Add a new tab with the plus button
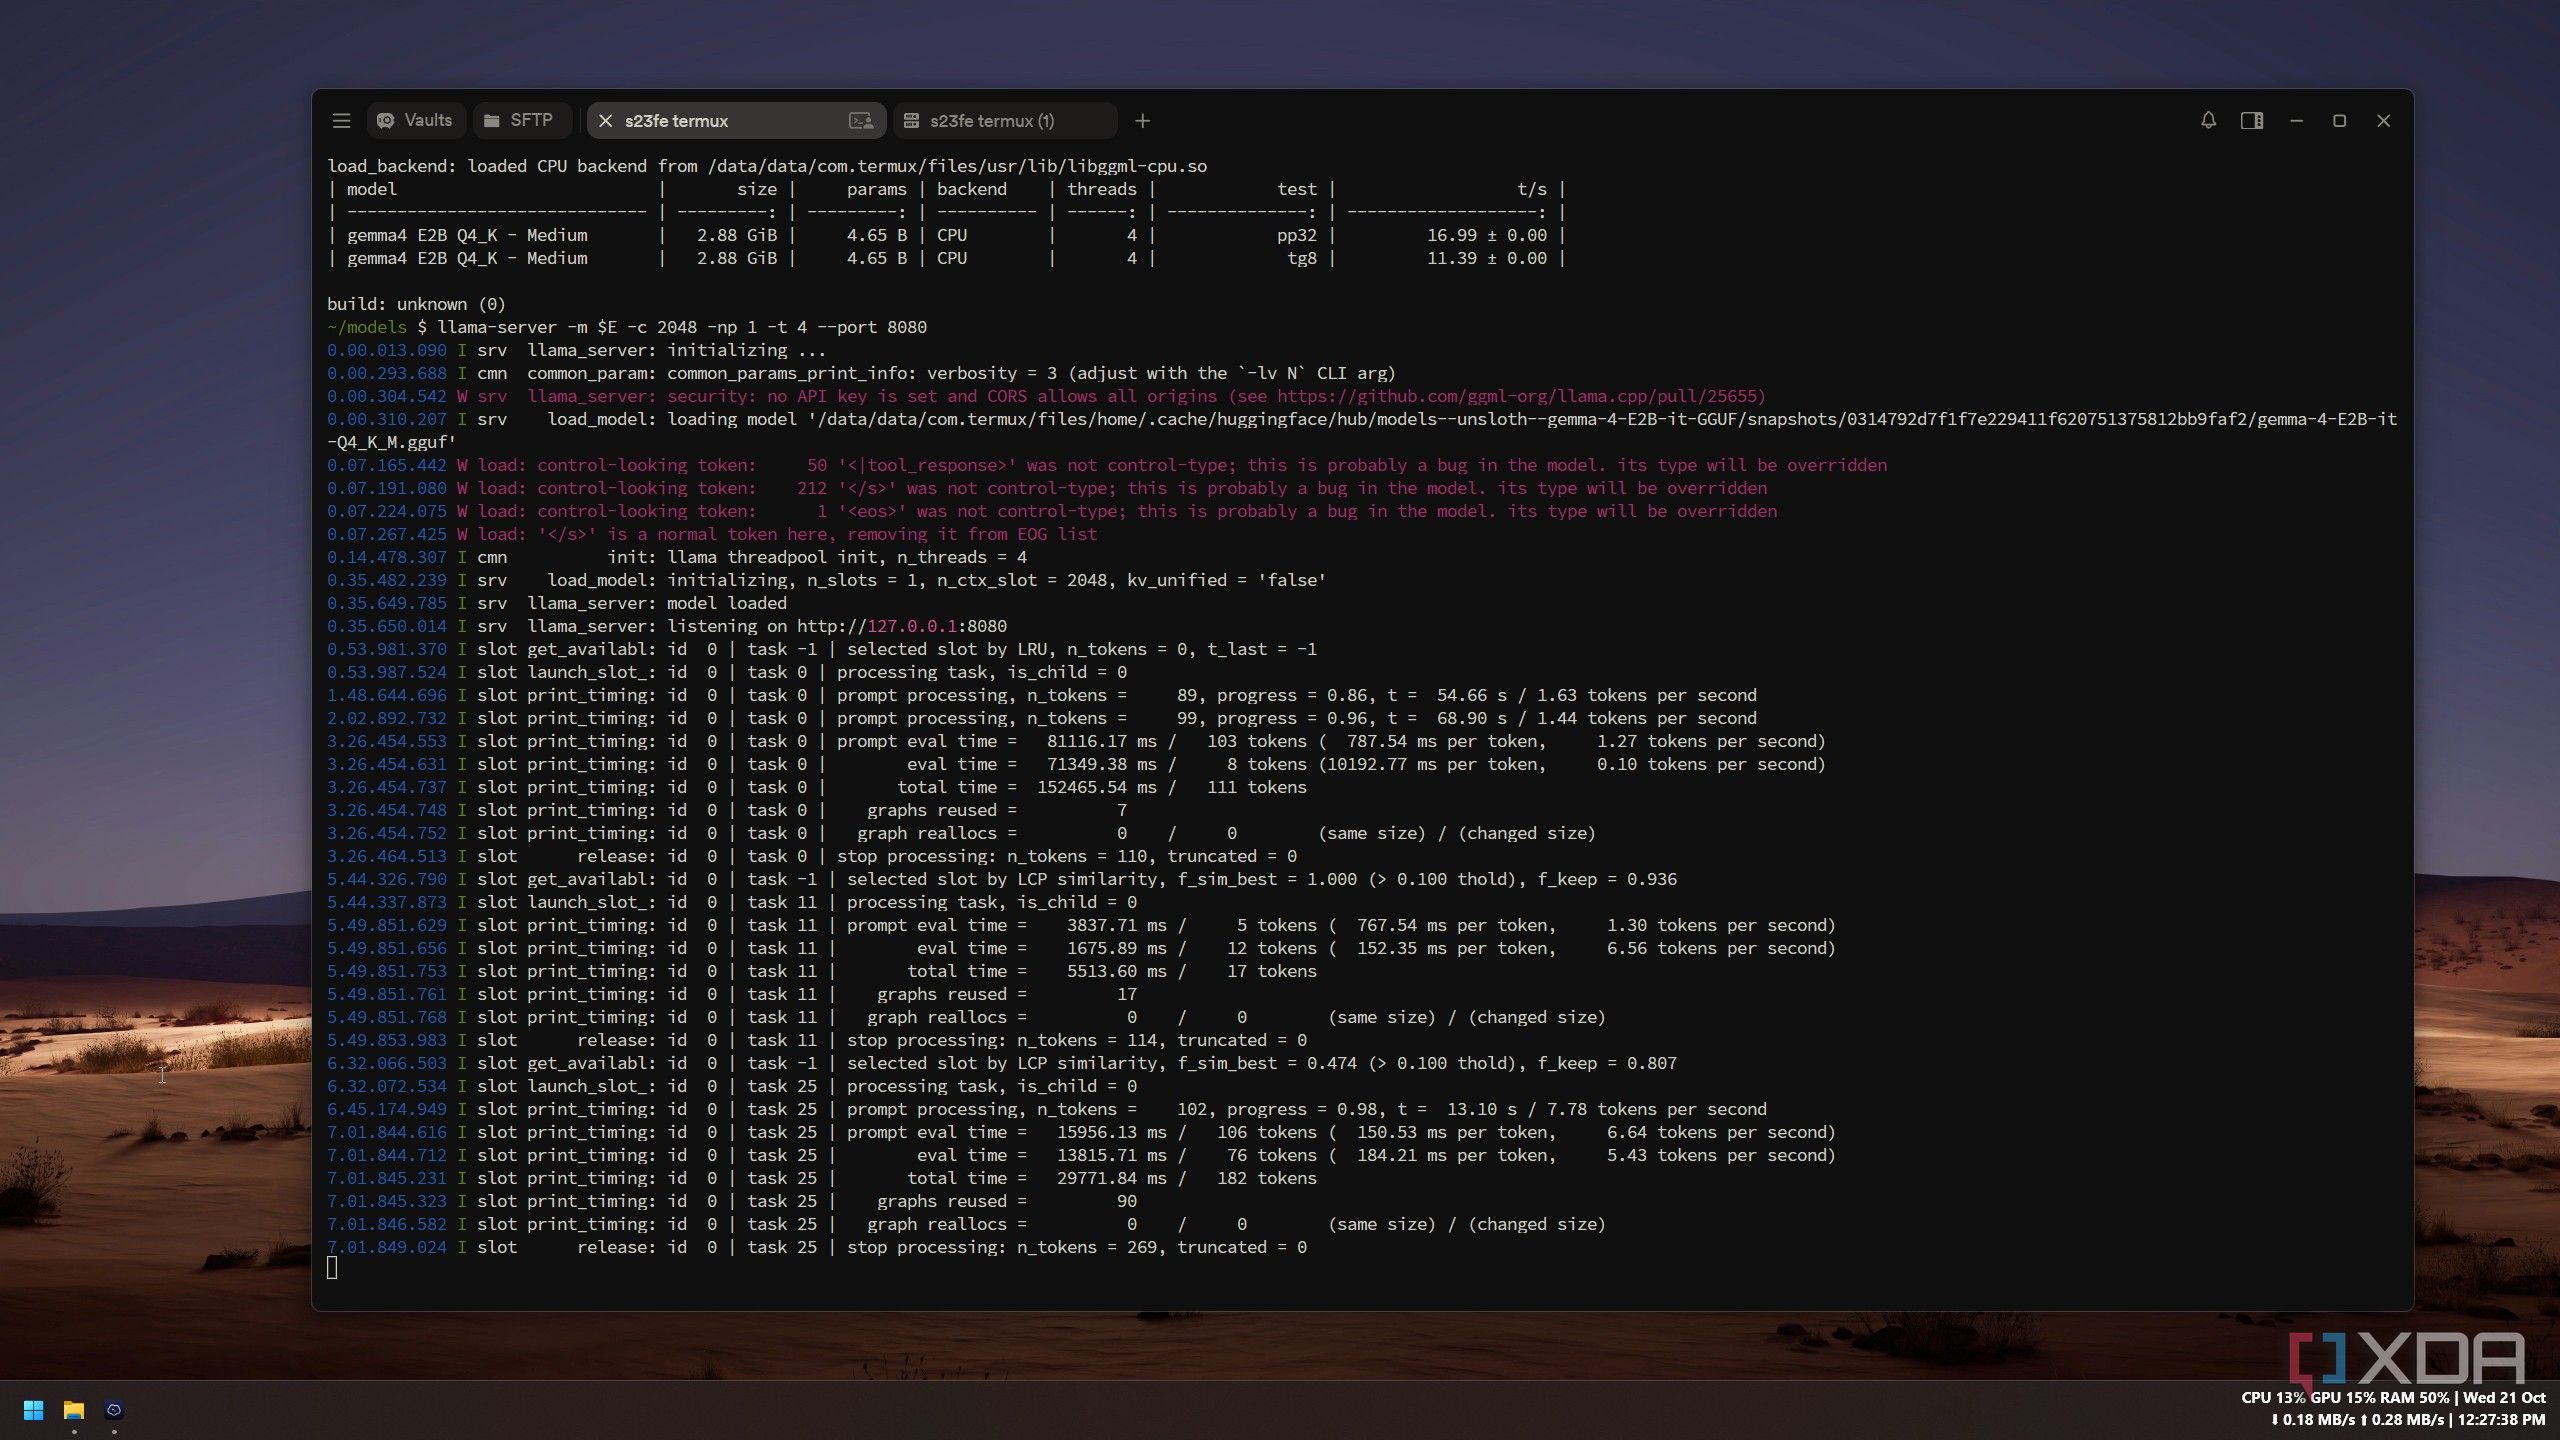The height and width of the screenshot is (1440, 2560). click(x=1142, y=121)
